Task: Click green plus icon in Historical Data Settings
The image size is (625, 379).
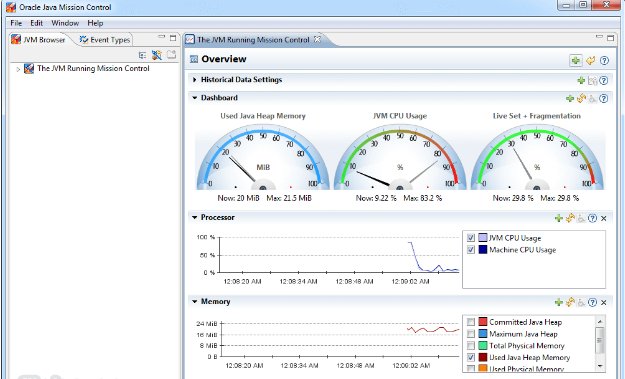Action: coord(581,81)
